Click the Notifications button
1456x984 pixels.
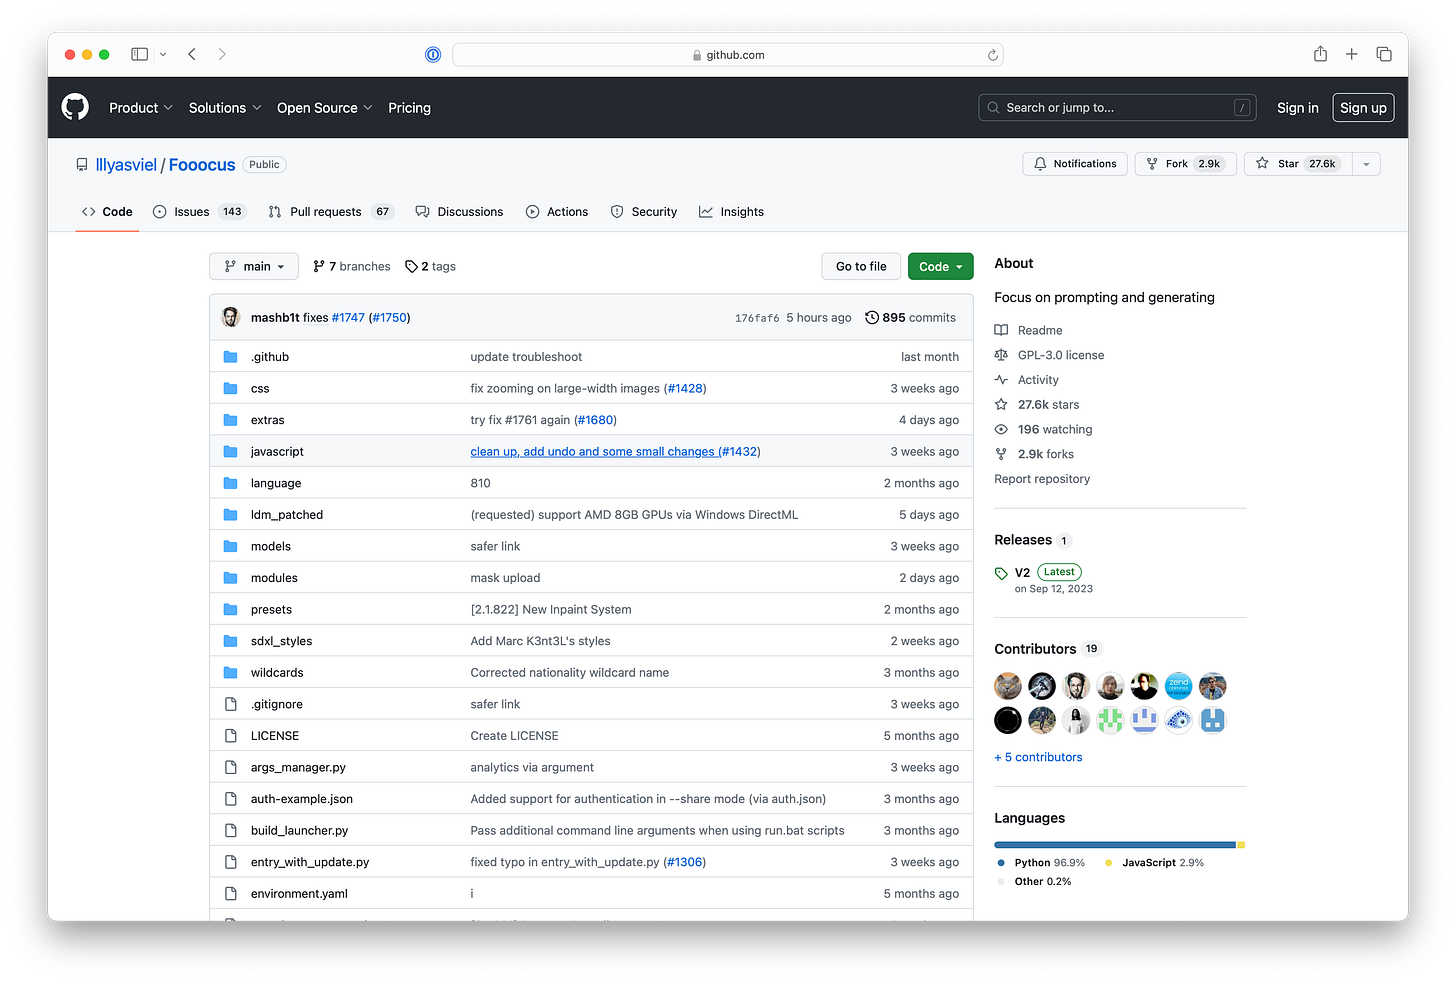click(1075, 164)
